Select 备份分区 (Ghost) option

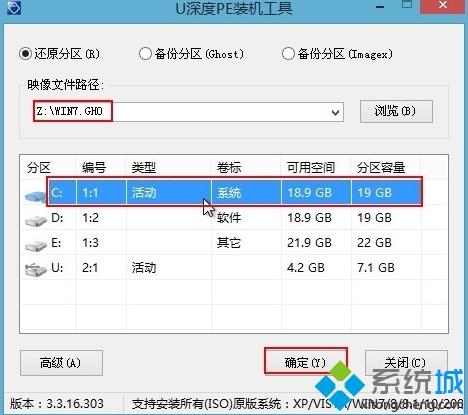pos(145,54)
